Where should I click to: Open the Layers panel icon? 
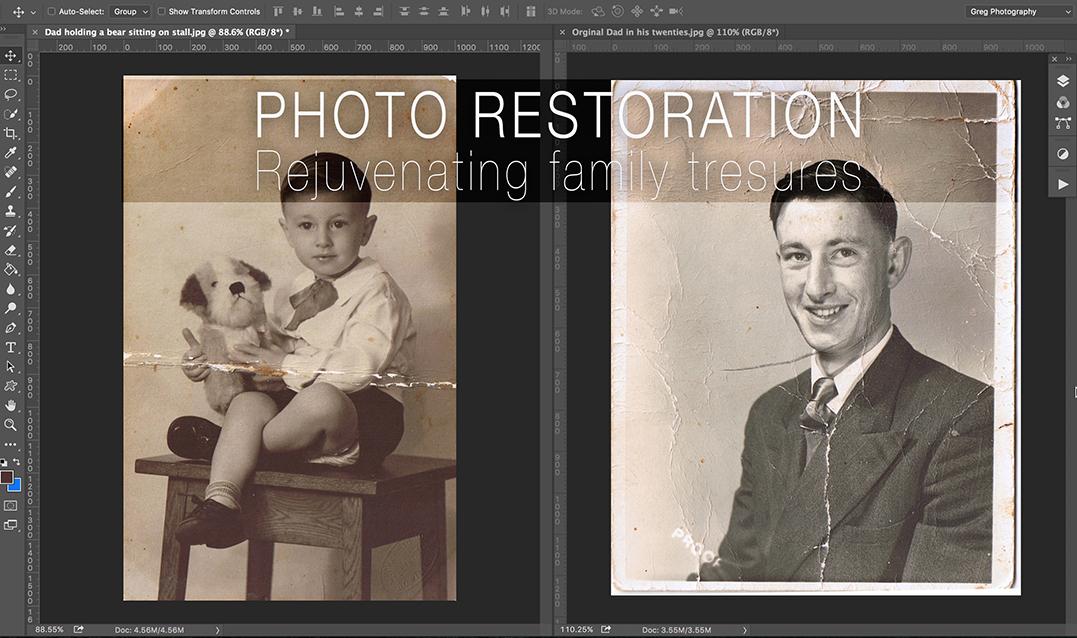click(1063, 81)
